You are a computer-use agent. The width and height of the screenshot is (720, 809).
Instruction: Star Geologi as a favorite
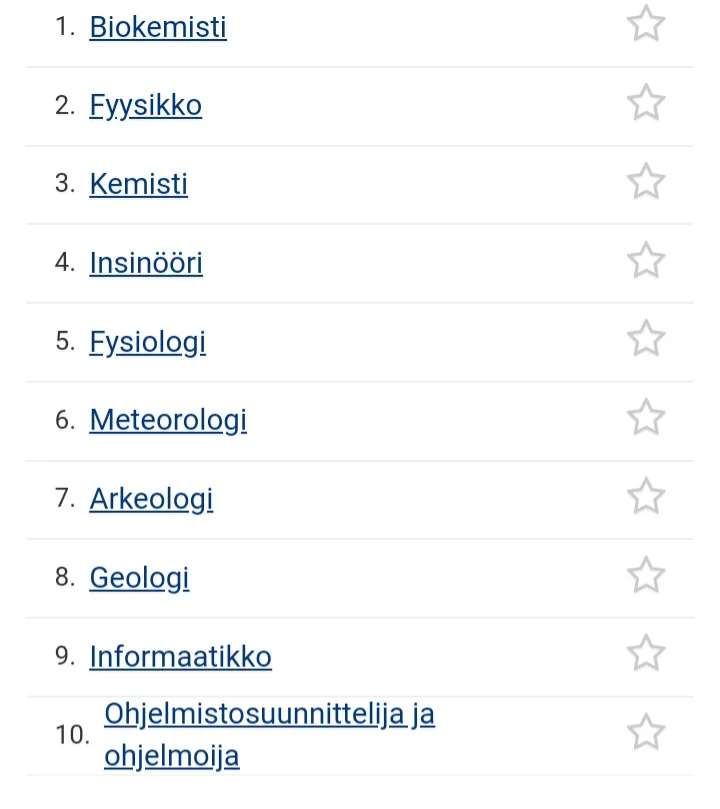(645, 575)
